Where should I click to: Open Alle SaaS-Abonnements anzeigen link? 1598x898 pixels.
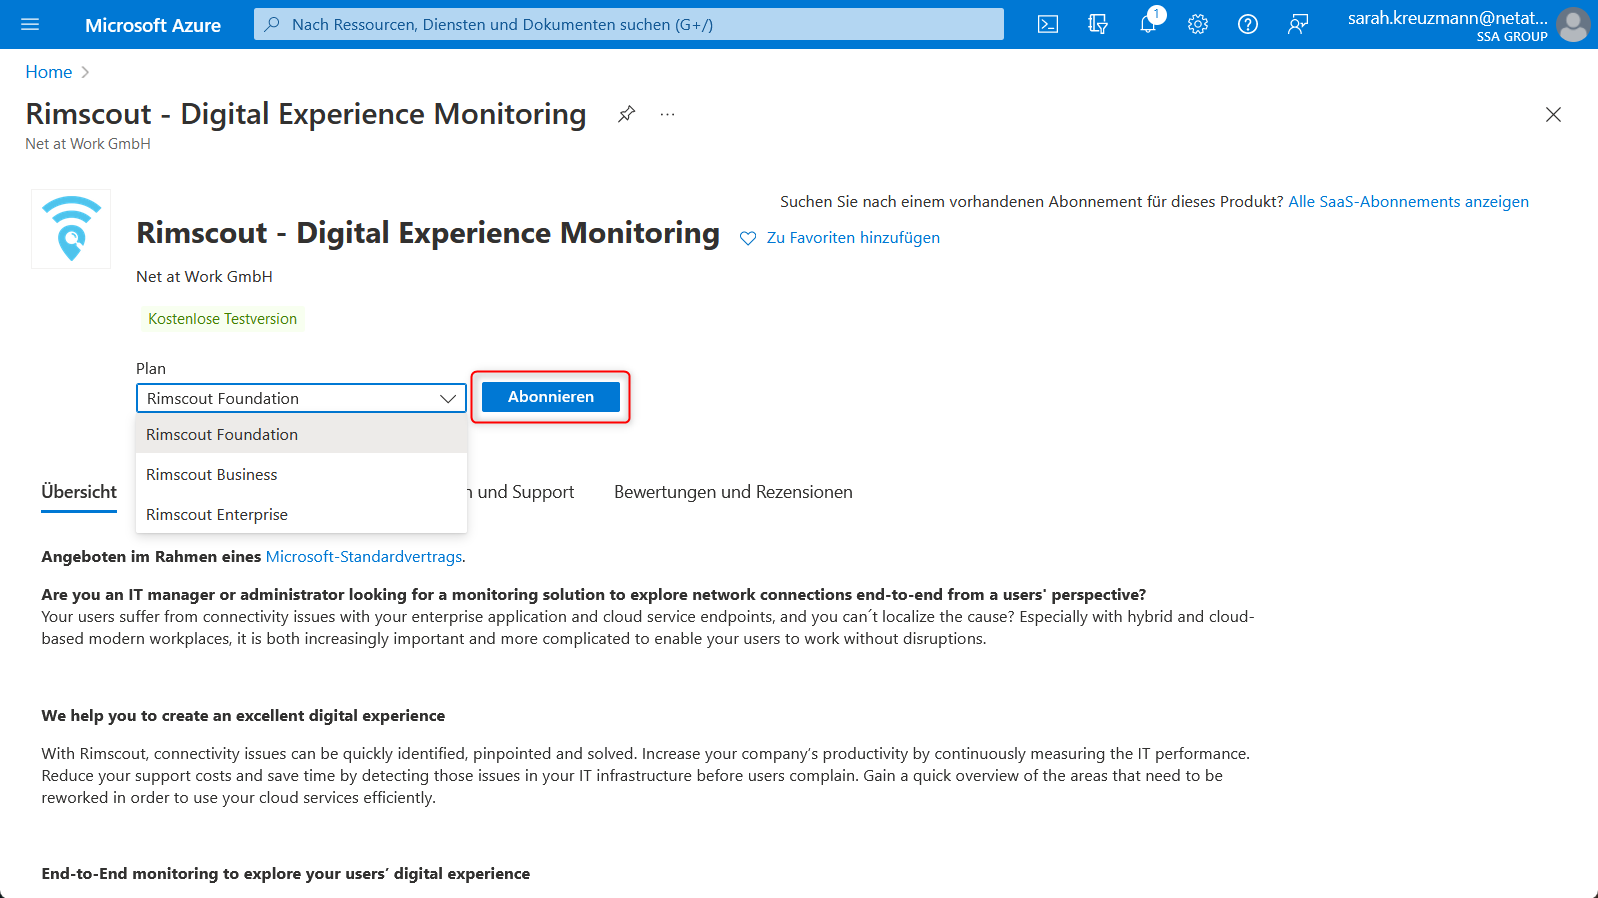point(1408,202)
